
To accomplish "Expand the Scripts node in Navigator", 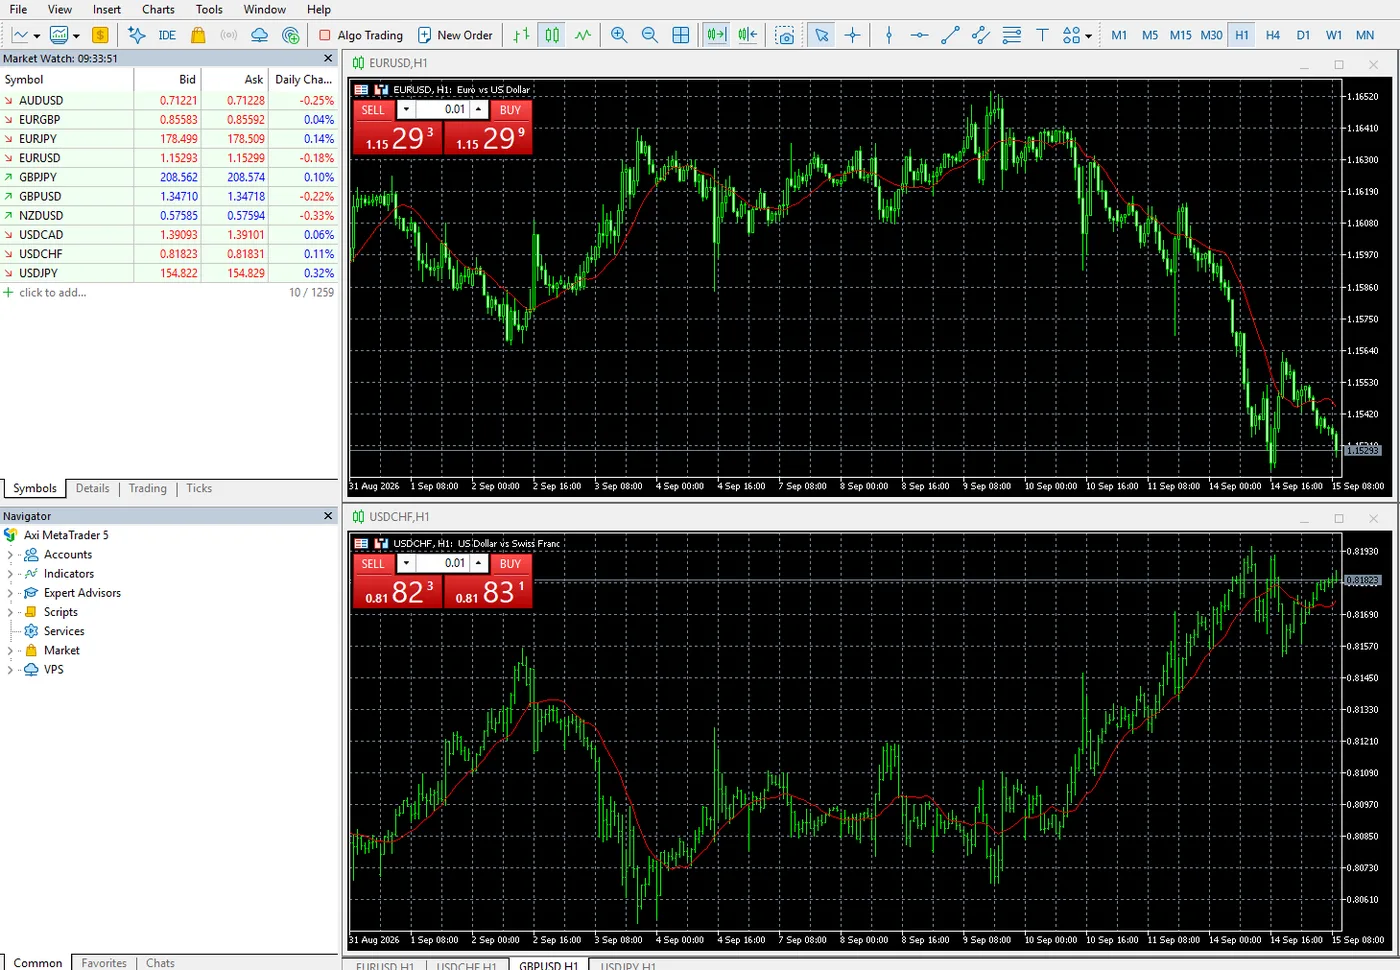I will point(10,612).
